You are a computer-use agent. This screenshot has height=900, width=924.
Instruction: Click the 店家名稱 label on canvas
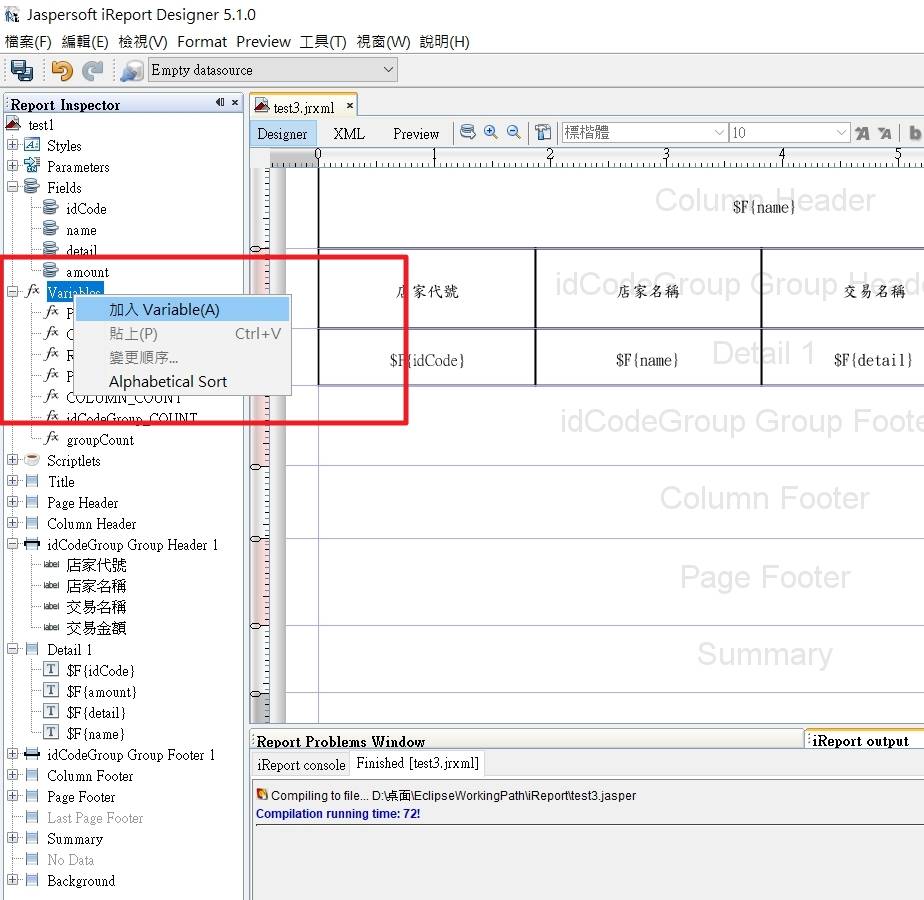pos(648,291)
